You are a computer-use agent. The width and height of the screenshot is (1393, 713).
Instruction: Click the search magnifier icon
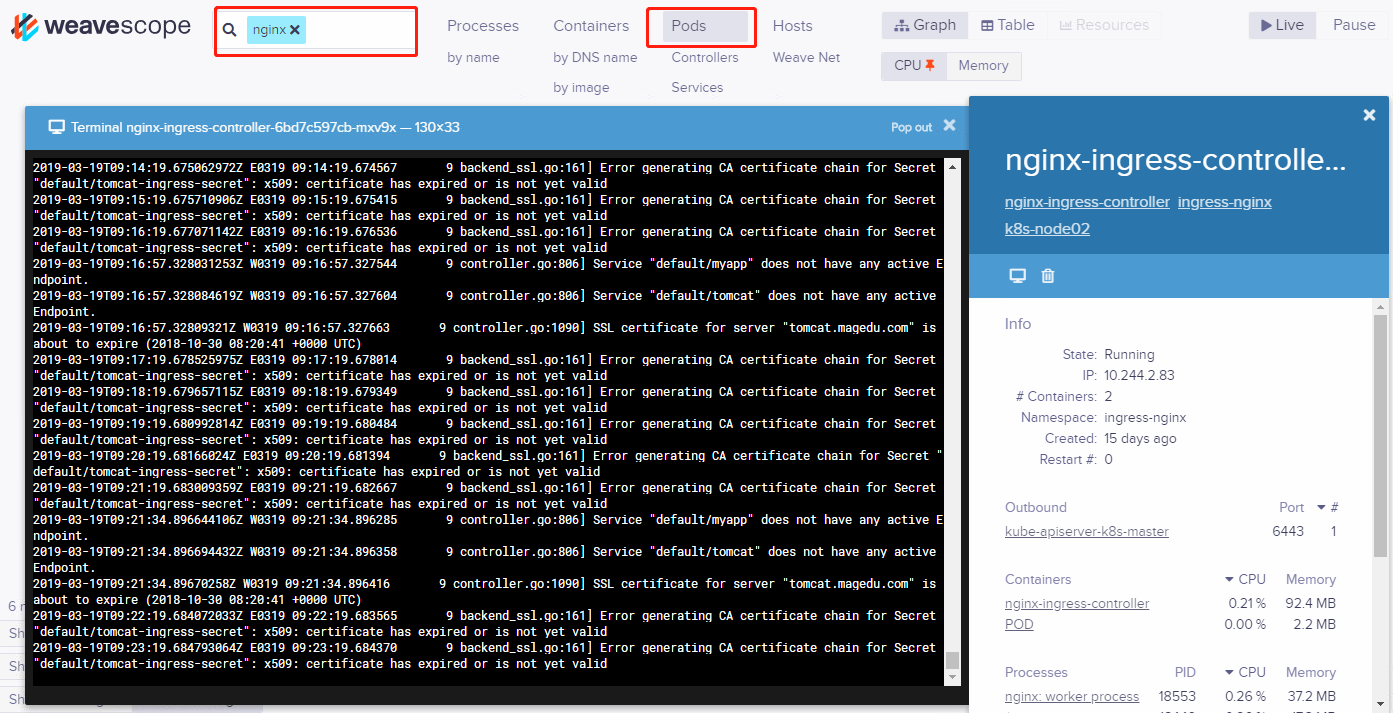click(x=230, y=30)
